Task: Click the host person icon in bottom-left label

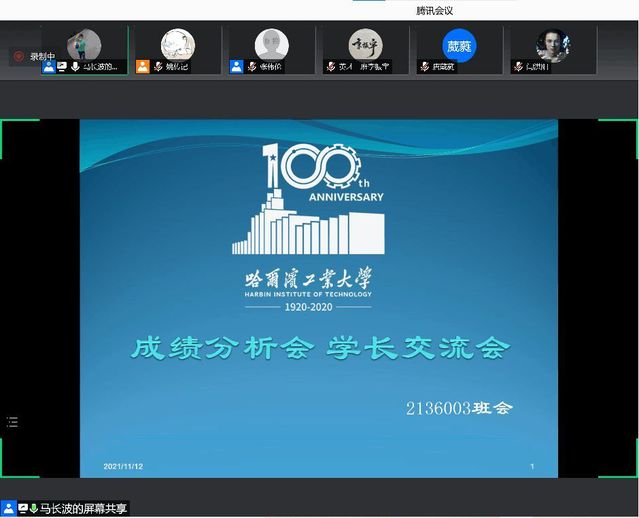Action: pyautogui.click(x=9, y=508)
